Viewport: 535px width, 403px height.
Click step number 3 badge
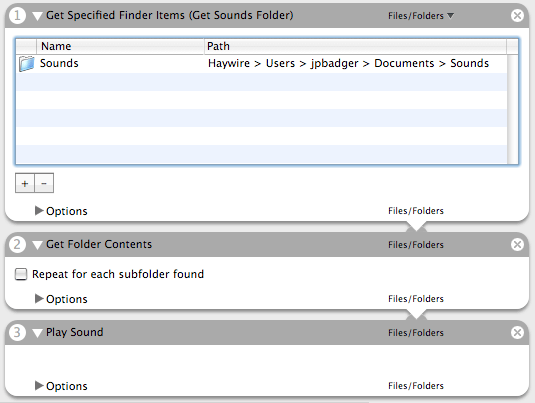[x=17, y=332]
